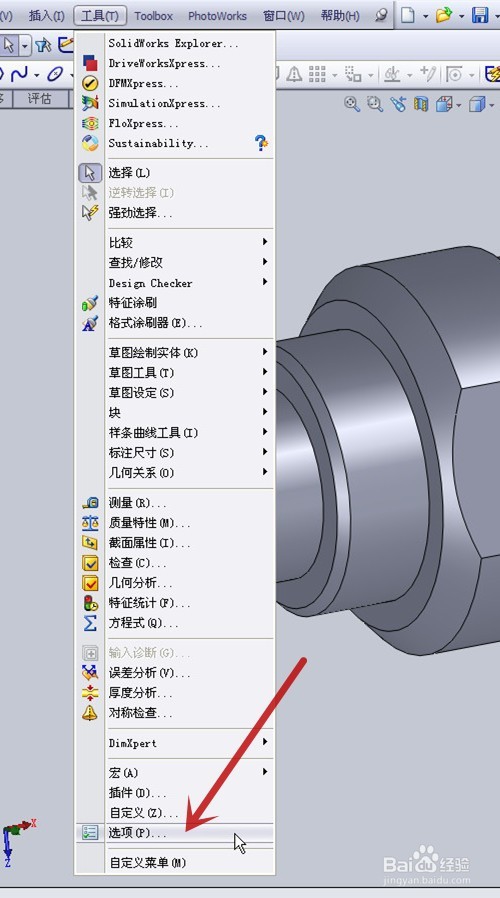Screen dimensions: 500x898
Task: Click the display style cube icon
Action: click(477, 104)
